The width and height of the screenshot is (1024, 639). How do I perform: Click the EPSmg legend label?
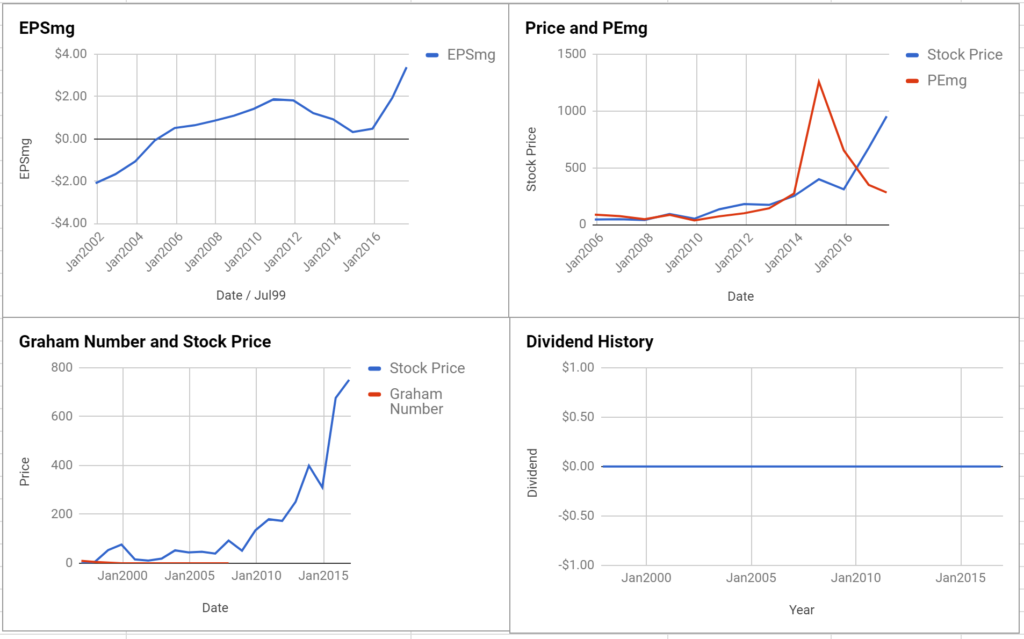point(471,56)
